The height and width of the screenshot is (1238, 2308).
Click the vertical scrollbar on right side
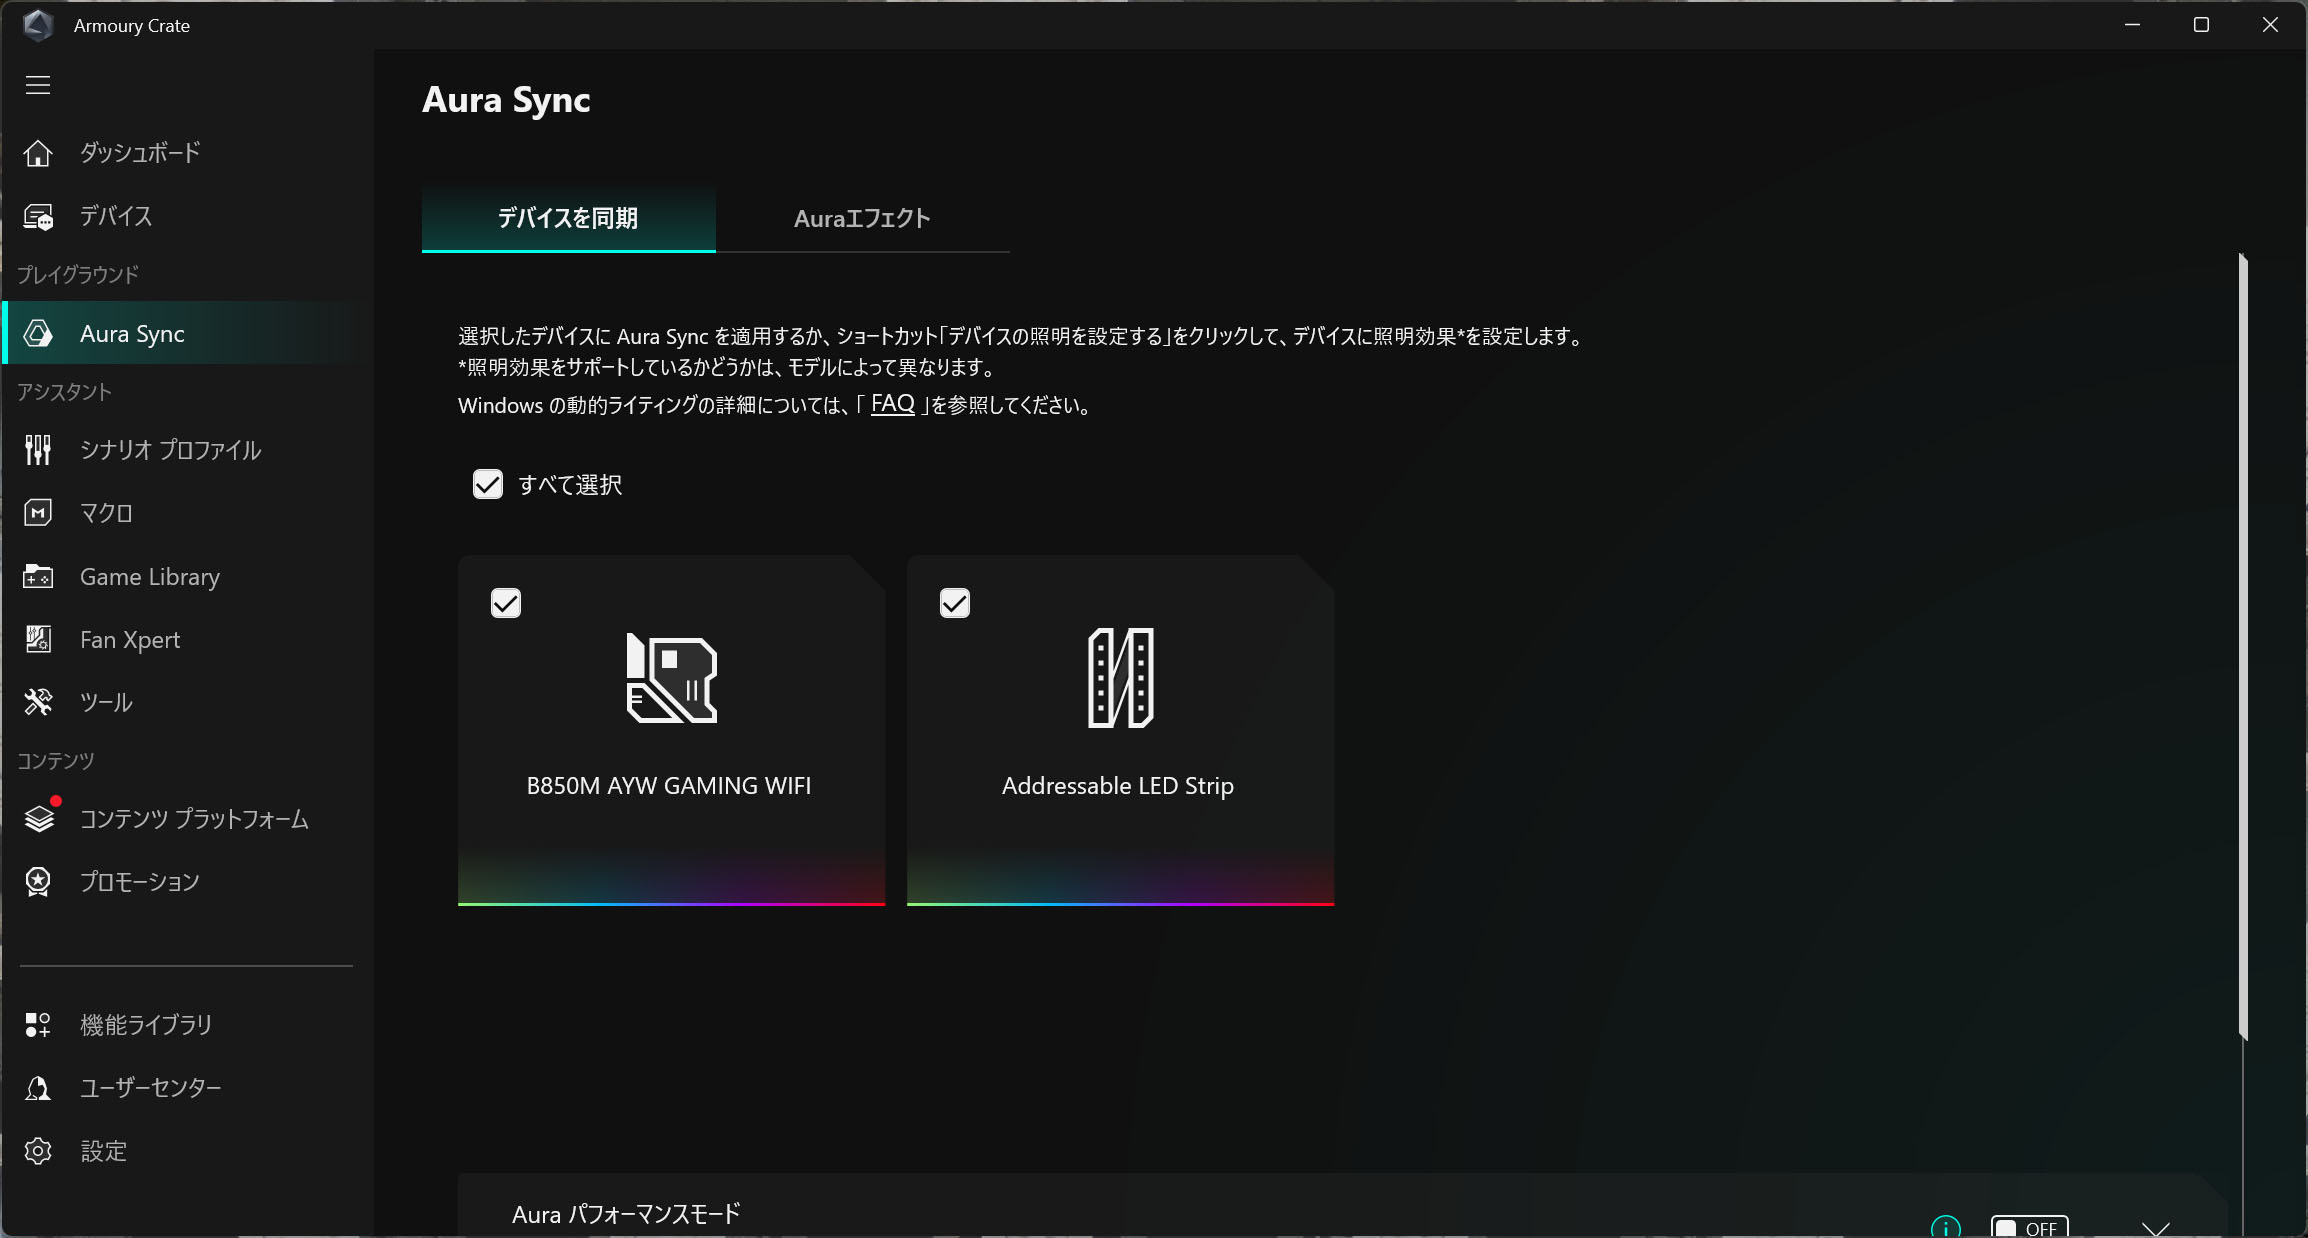pos(2243,648)
